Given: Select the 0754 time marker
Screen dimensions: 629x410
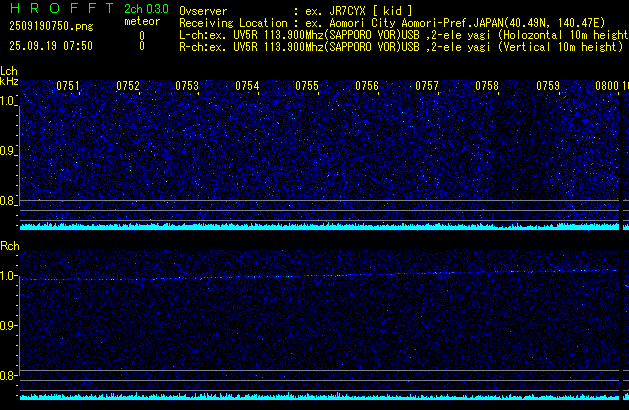Looking at the screenshot, I should 247,86.
